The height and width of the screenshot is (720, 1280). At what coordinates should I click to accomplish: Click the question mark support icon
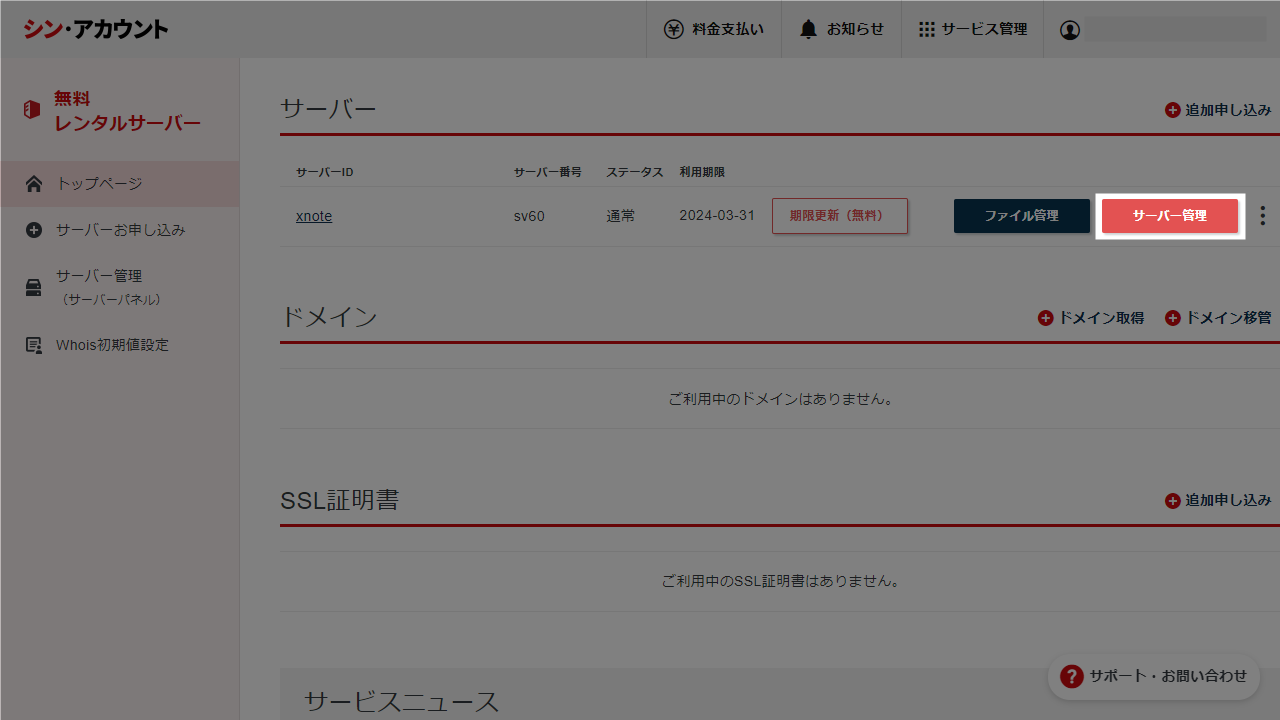pos(1072,676)
